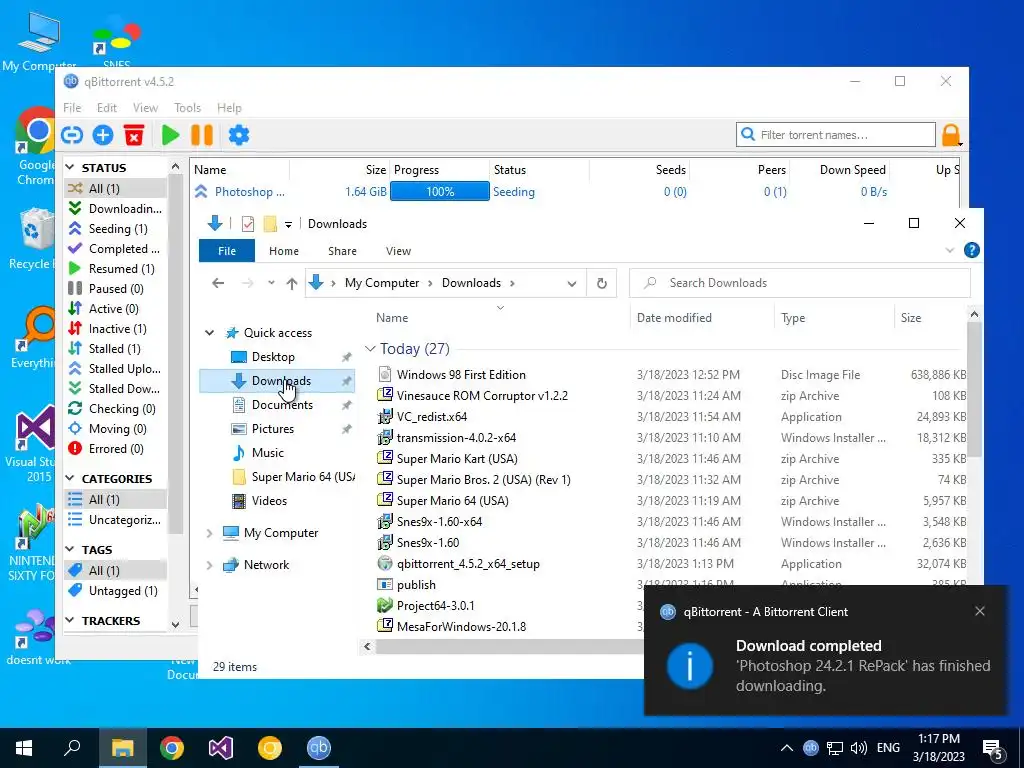Screen dimensions: 1024x768
Task: Open Explorer File ribbon tab
Action: [x=227, y=251]
